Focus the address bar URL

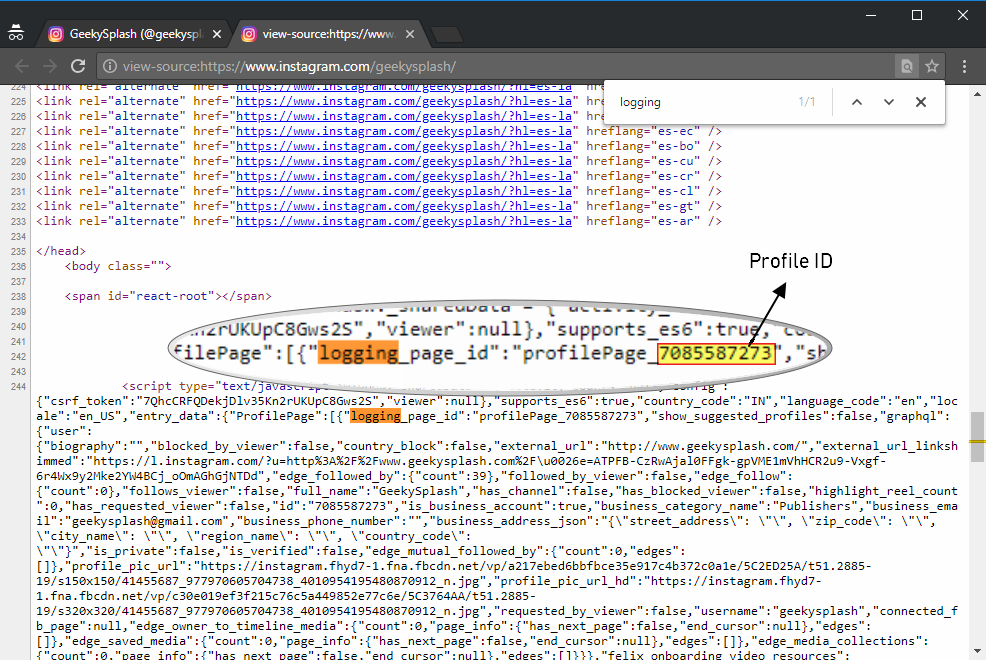pyautogui.click(x=289, y=66)
